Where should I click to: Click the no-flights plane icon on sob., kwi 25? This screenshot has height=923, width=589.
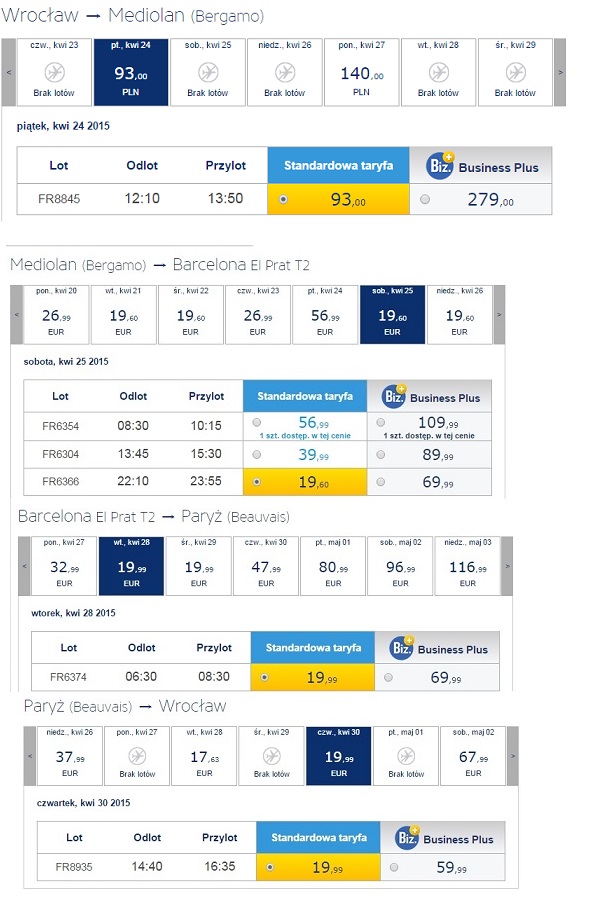tap(208, 72)
